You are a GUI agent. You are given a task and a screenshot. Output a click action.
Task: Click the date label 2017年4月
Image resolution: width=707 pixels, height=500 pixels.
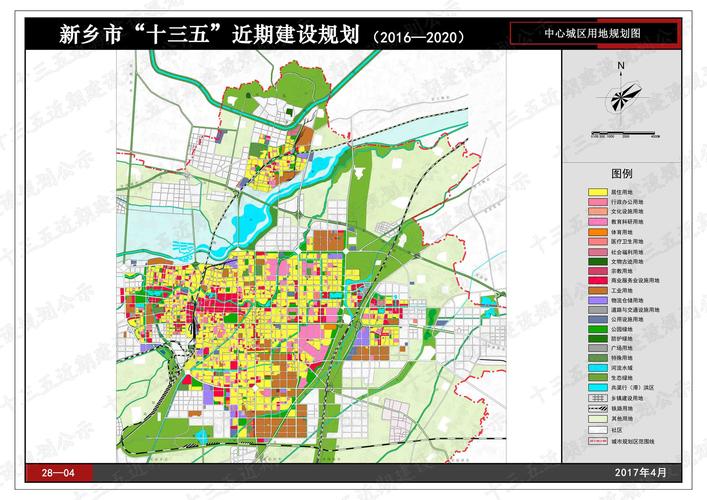(640, 472)
